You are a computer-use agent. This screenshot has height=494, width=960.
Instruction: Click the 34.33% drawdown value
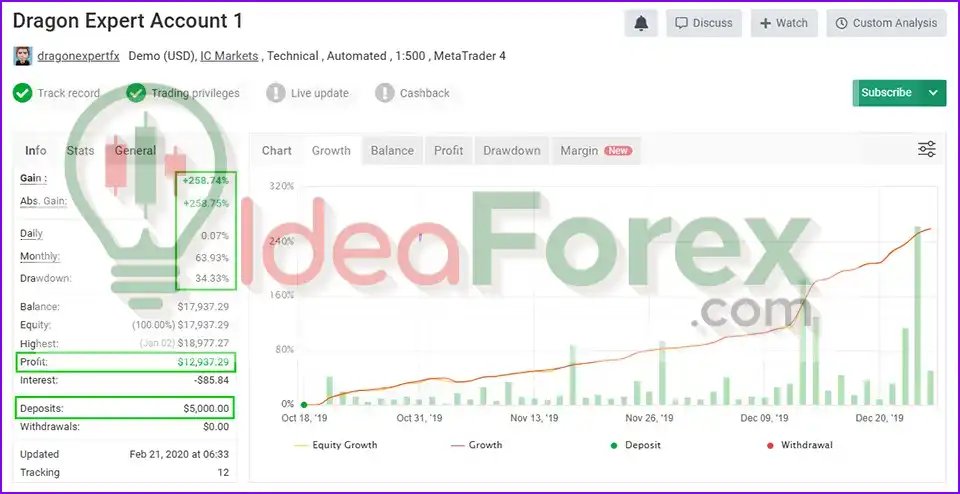[212, 279]
